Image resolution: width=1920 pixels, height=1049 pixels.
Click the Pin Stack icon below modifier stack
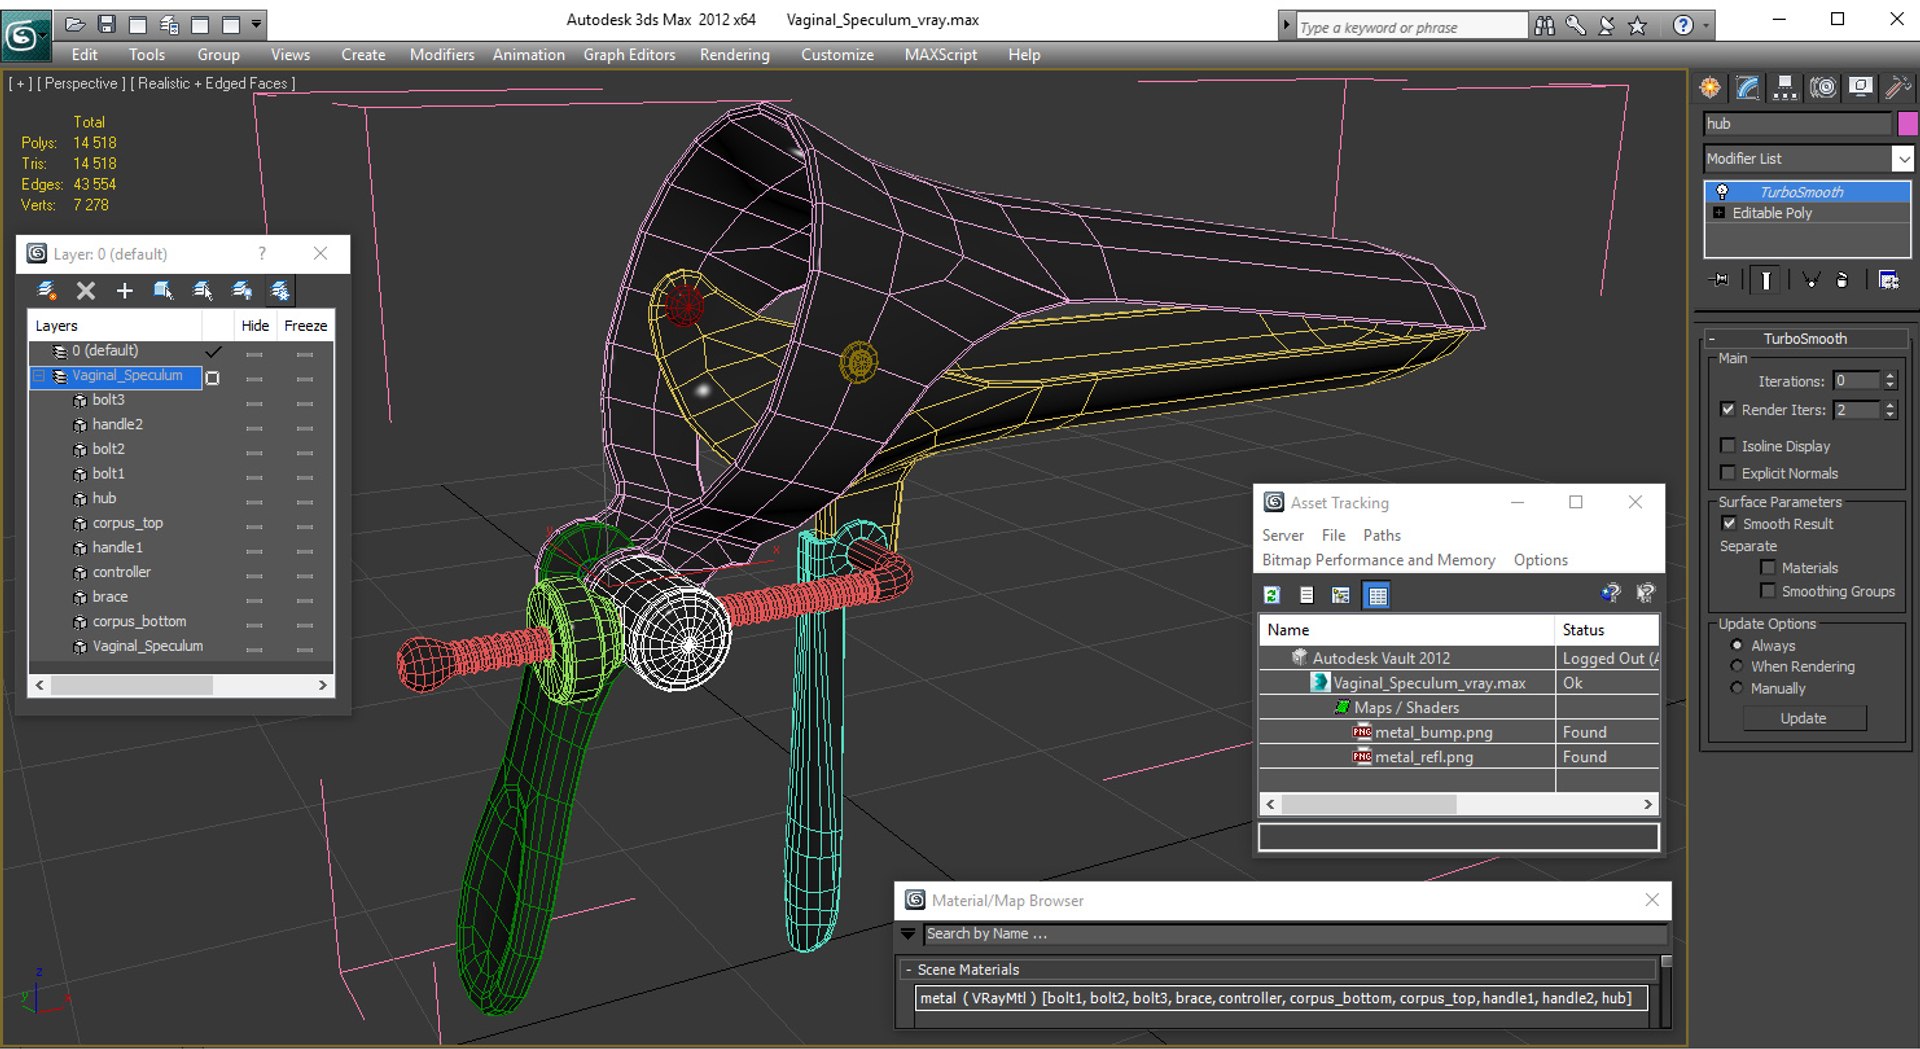click(x=1720, y=281)
